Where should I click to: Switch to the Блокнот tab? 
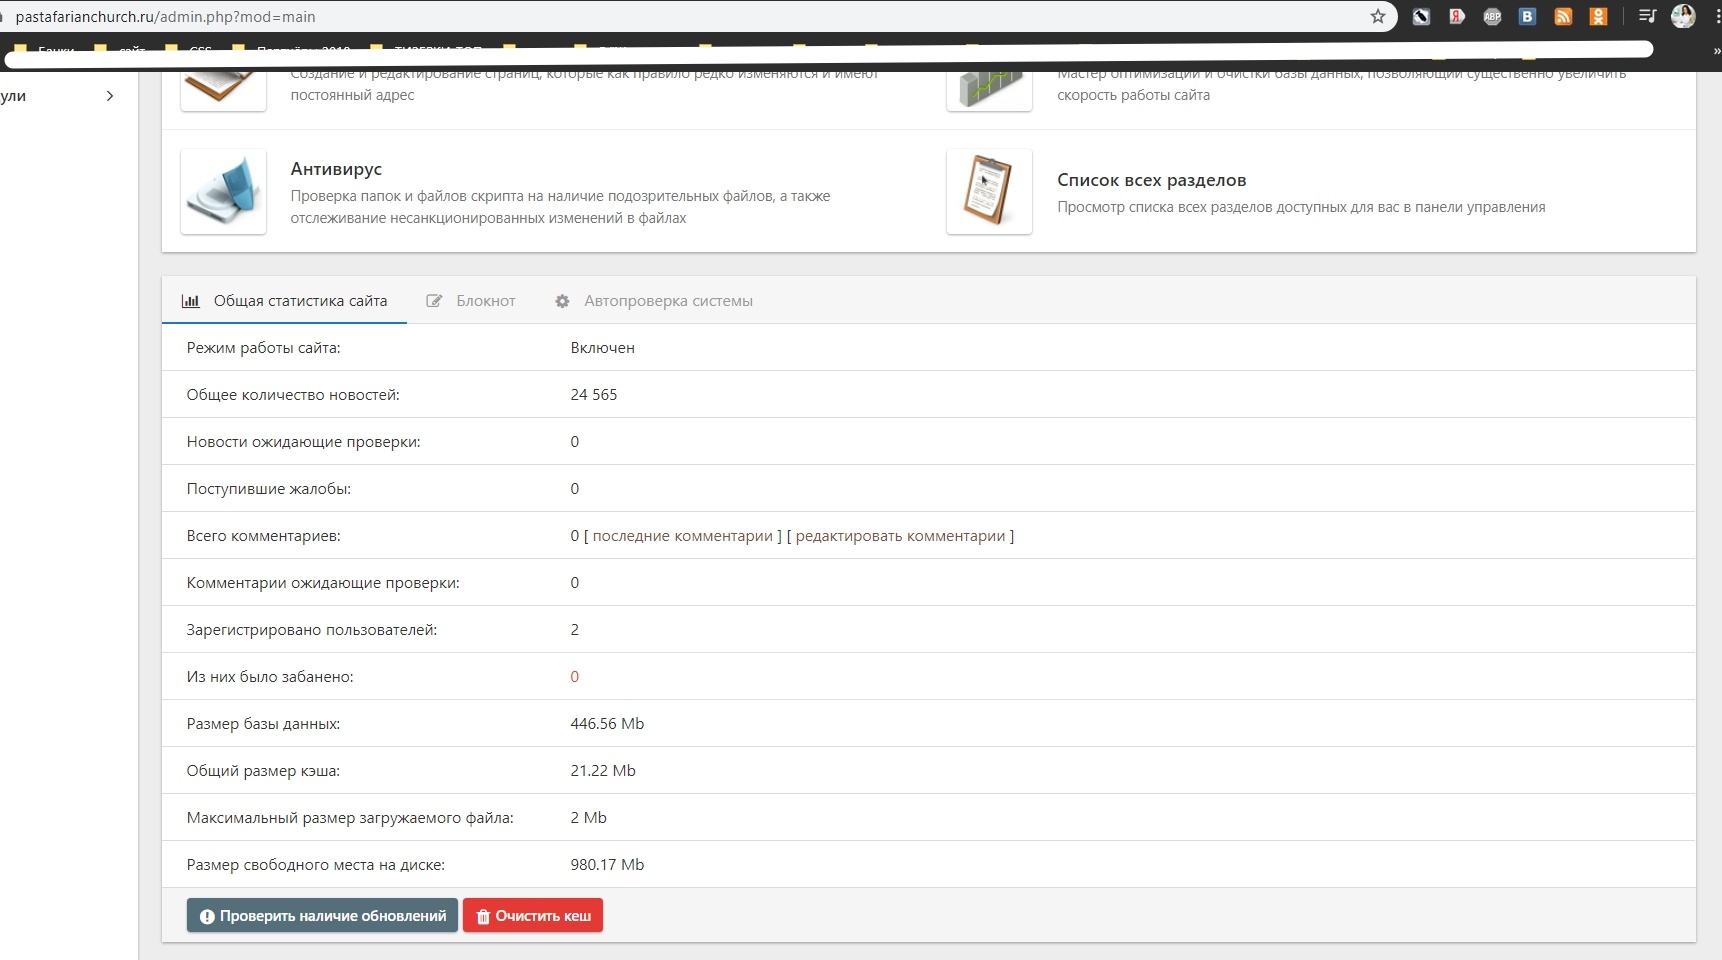[471, 301]
